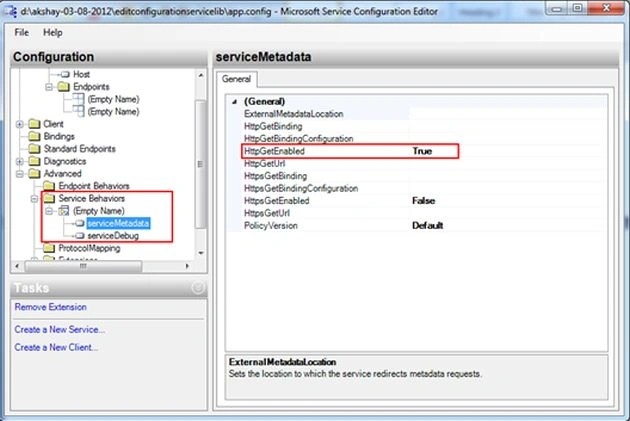
Task: Click the Advanced folder icon
Action: click(35, 174)
